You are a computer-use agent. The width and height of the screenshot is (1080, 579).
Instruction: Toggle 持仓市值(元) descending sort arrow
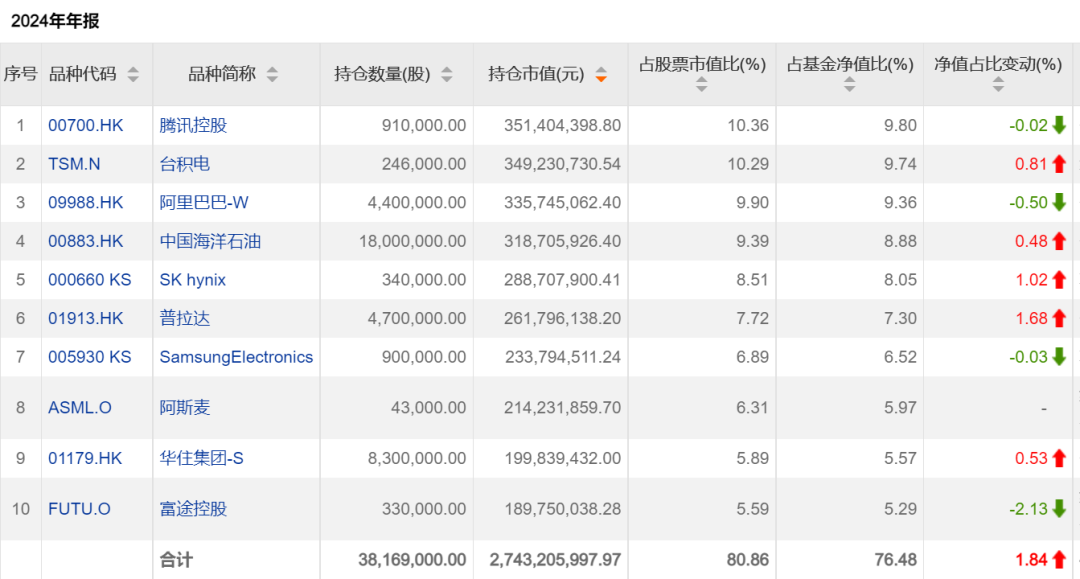(x=601, y=74)
